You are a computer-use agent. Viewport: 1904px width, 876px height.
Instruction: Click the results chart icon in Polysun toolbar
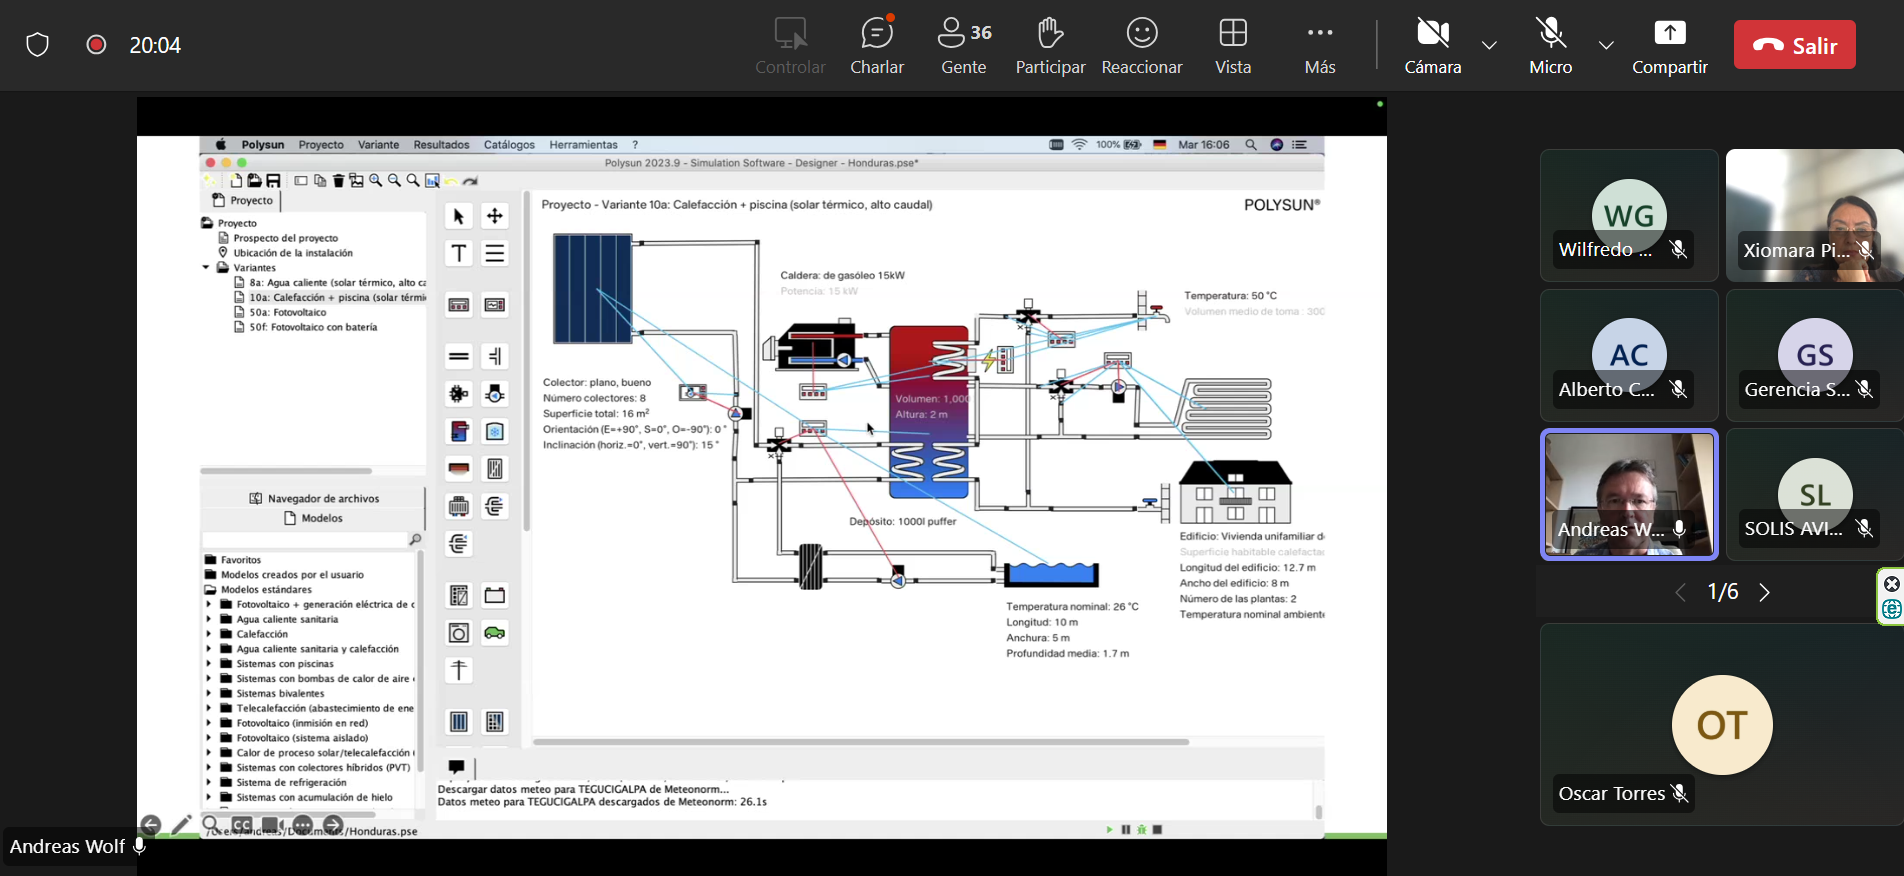[432, 181]
